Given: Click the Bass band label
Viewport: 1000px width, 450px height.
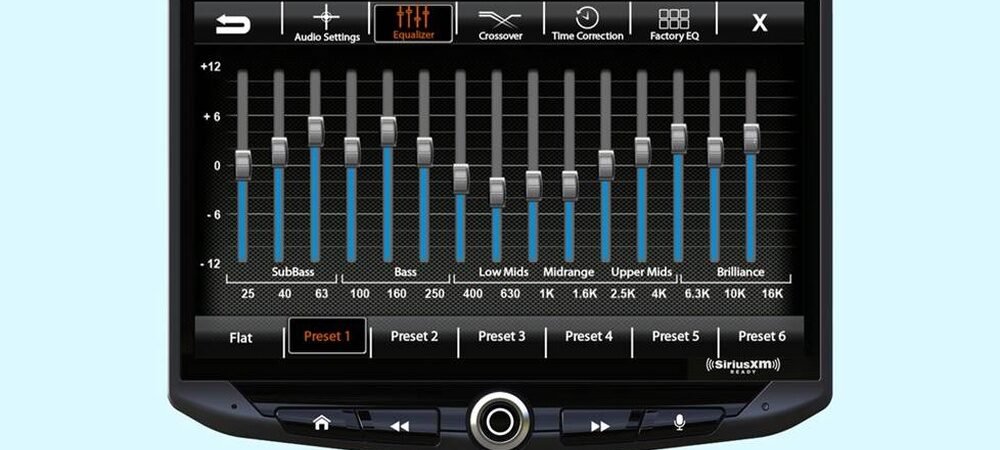Looking at the screenshot, I should coord(405,272).
